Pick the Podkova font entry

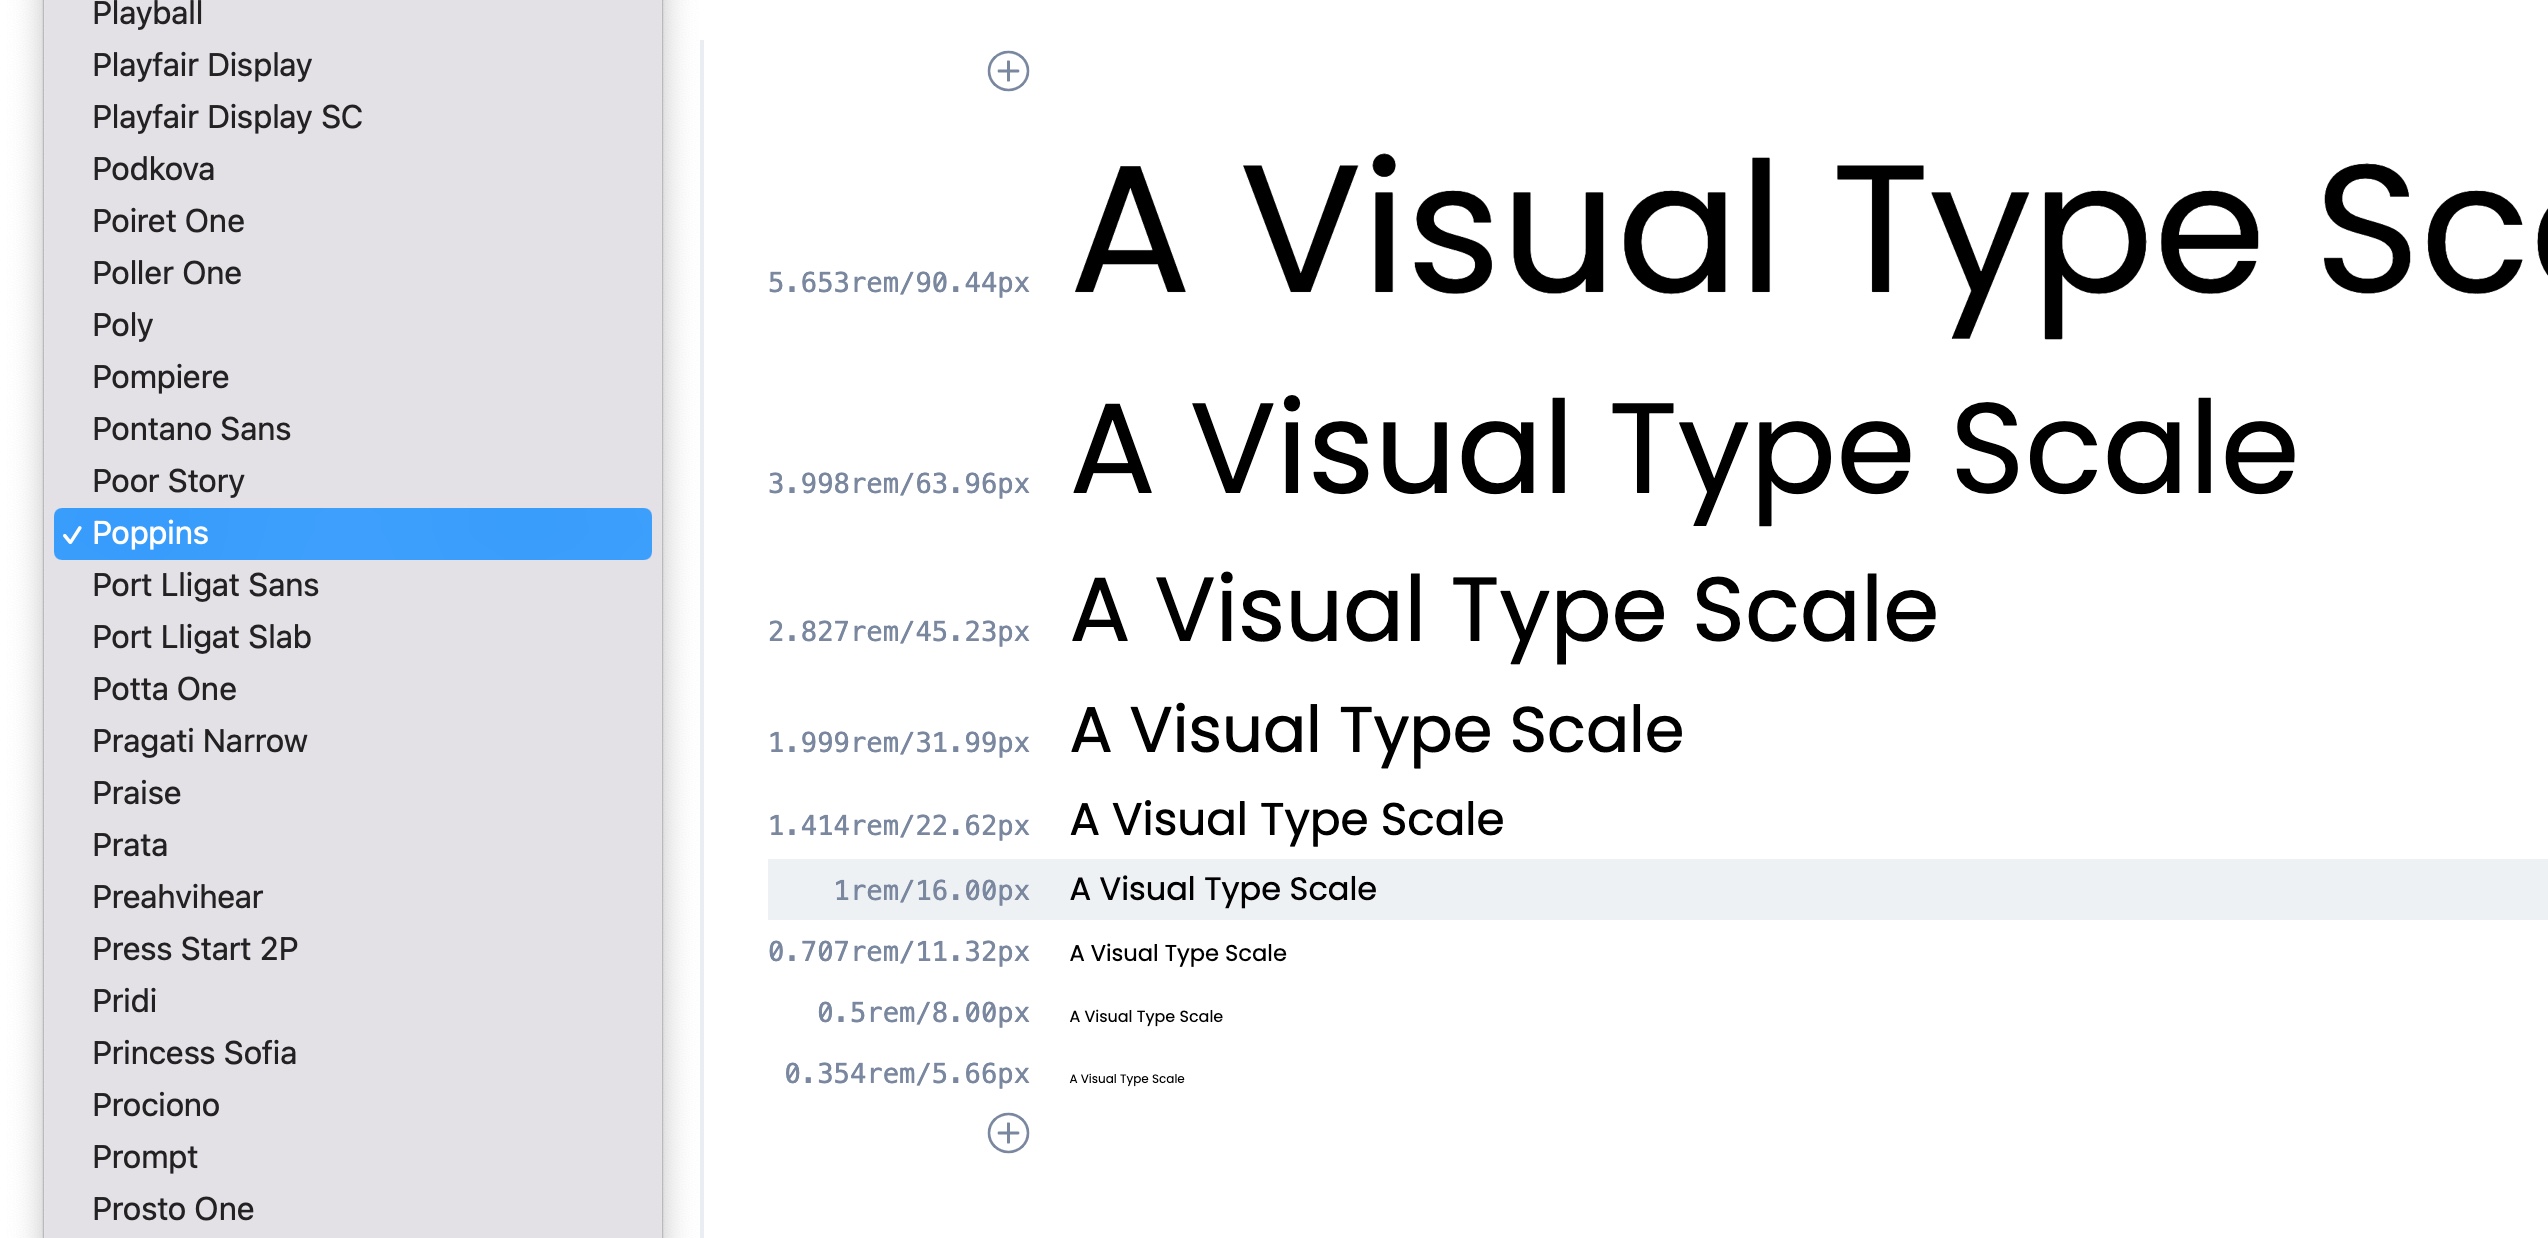pyautogui.click(x=153, y=169)
